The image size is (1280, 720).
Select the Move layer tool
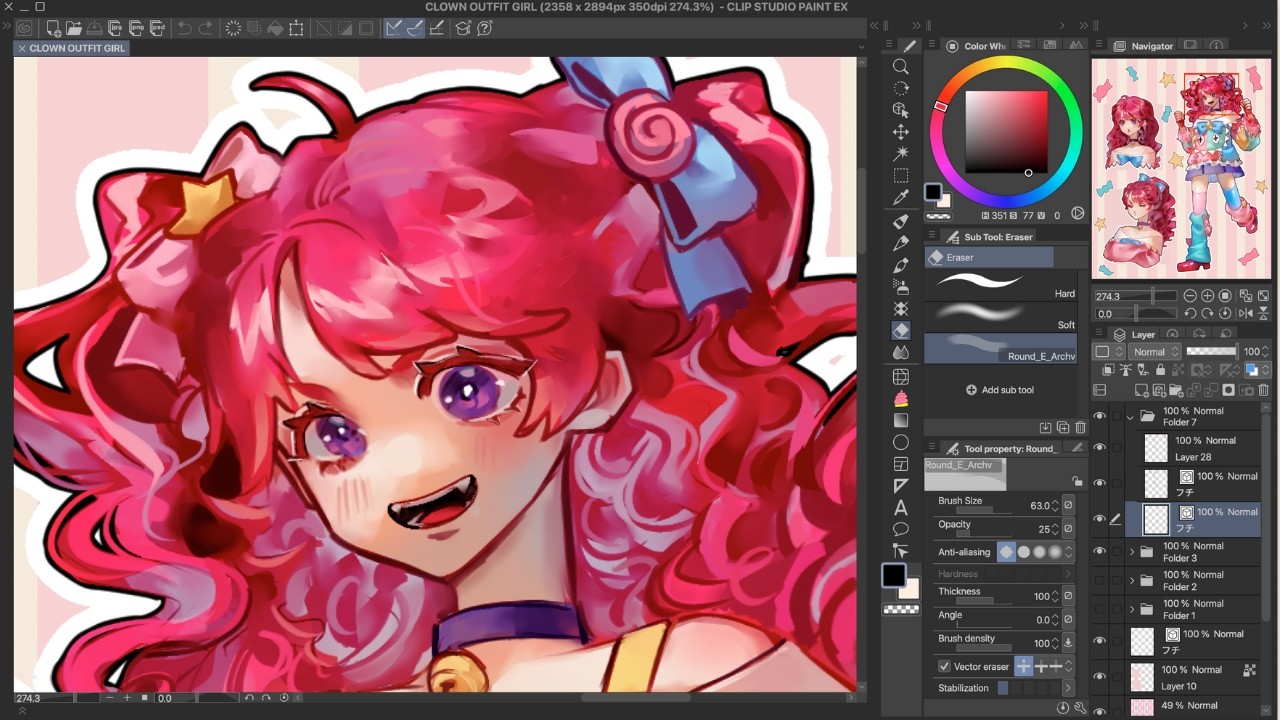900,132
